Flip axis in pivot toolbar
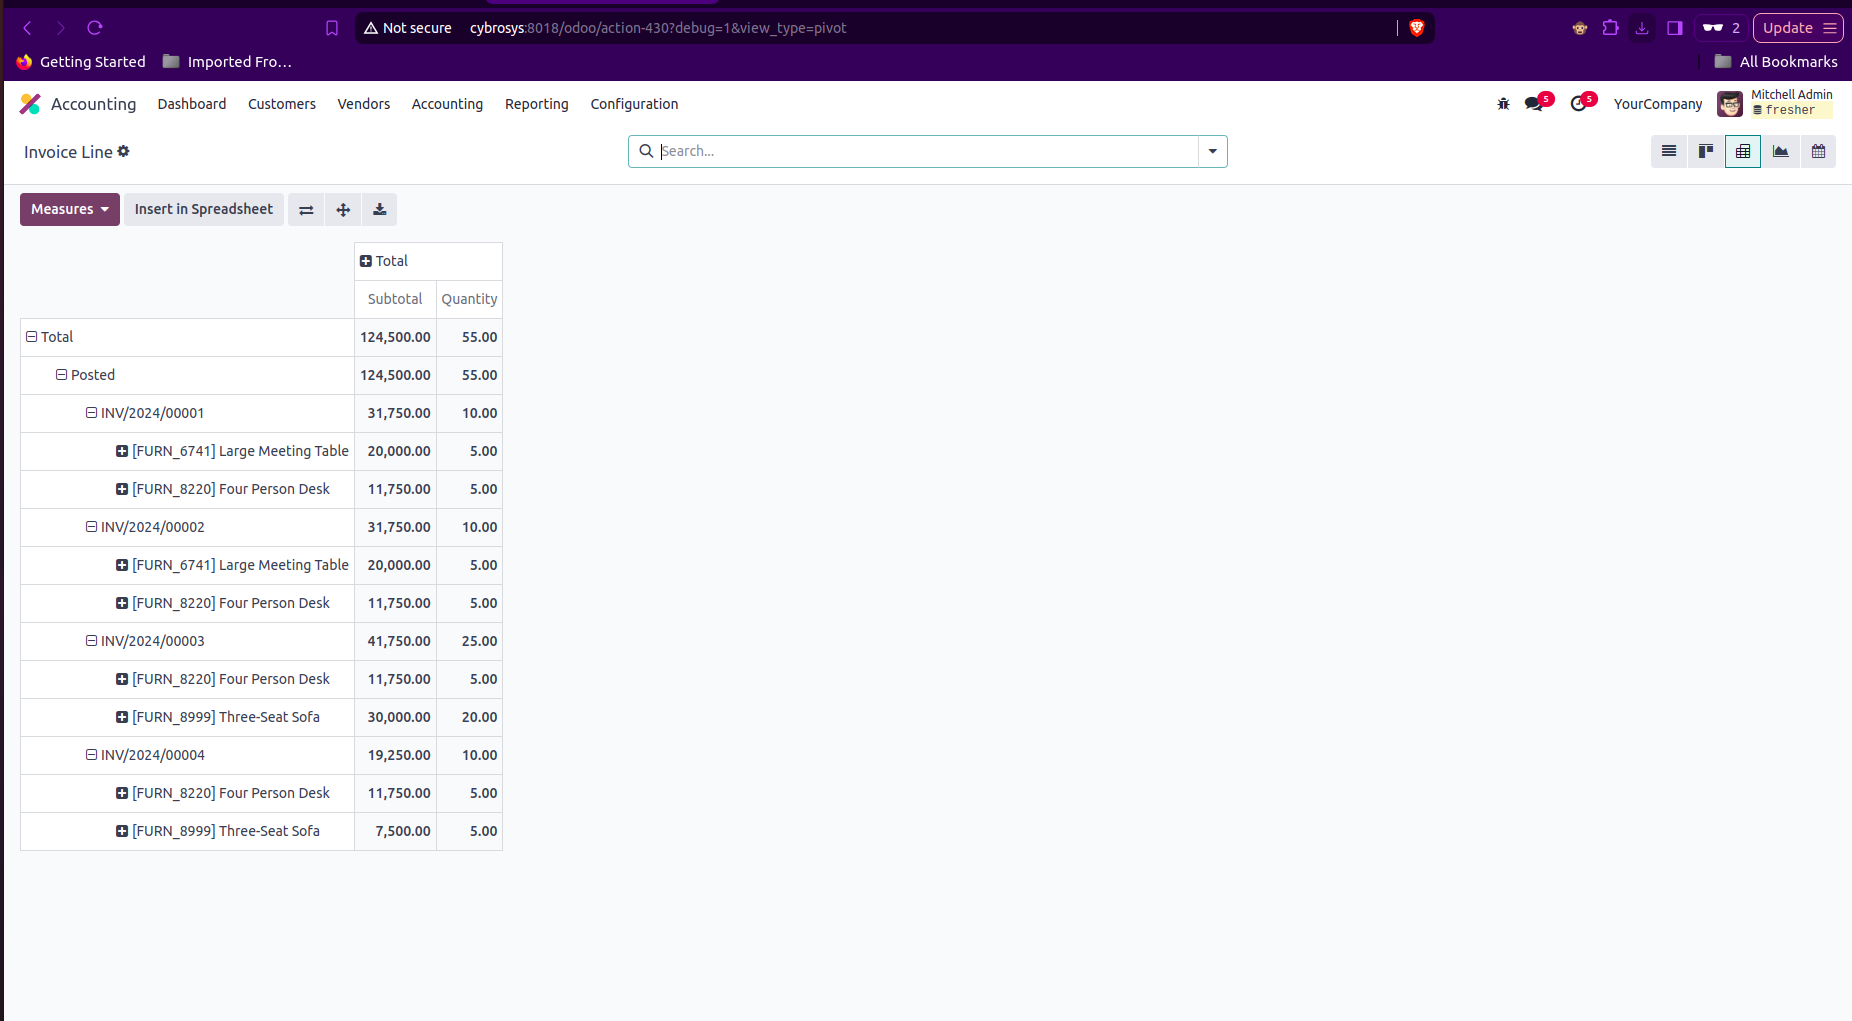This screenshot has height=1021, width=1852. [306, 209]
